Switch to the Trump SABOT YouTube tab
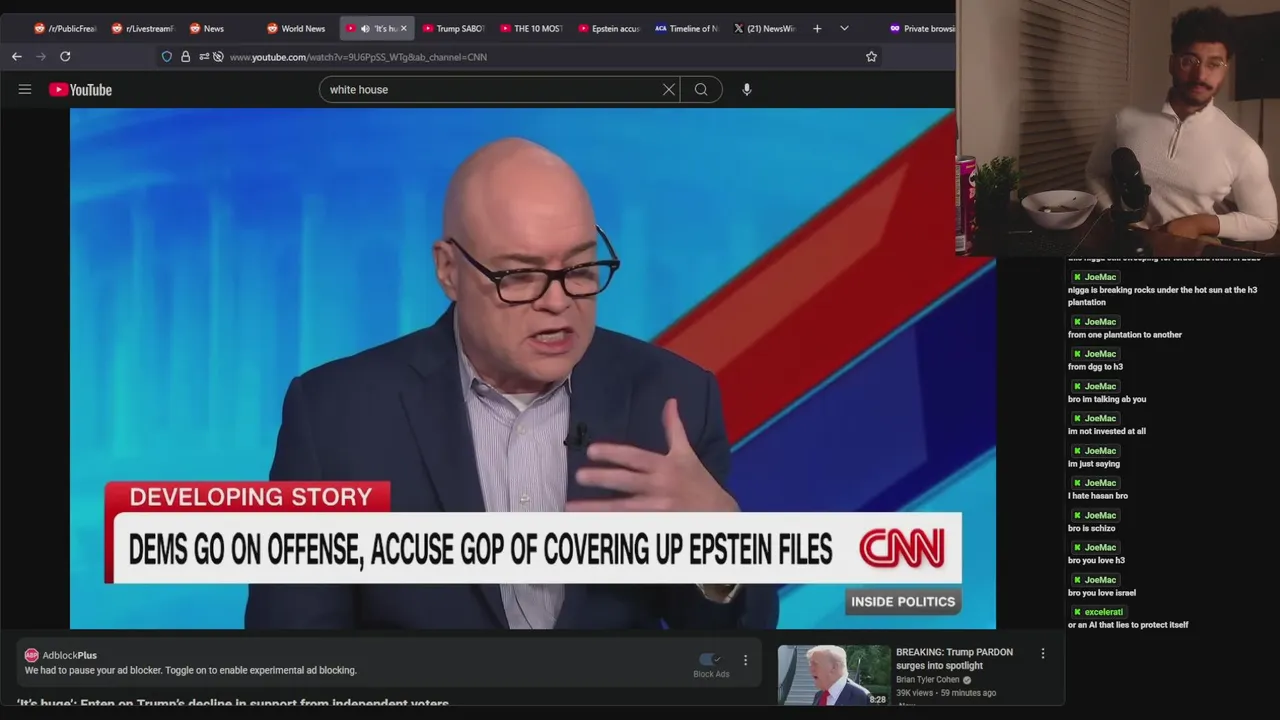 (x=455, y=29)
